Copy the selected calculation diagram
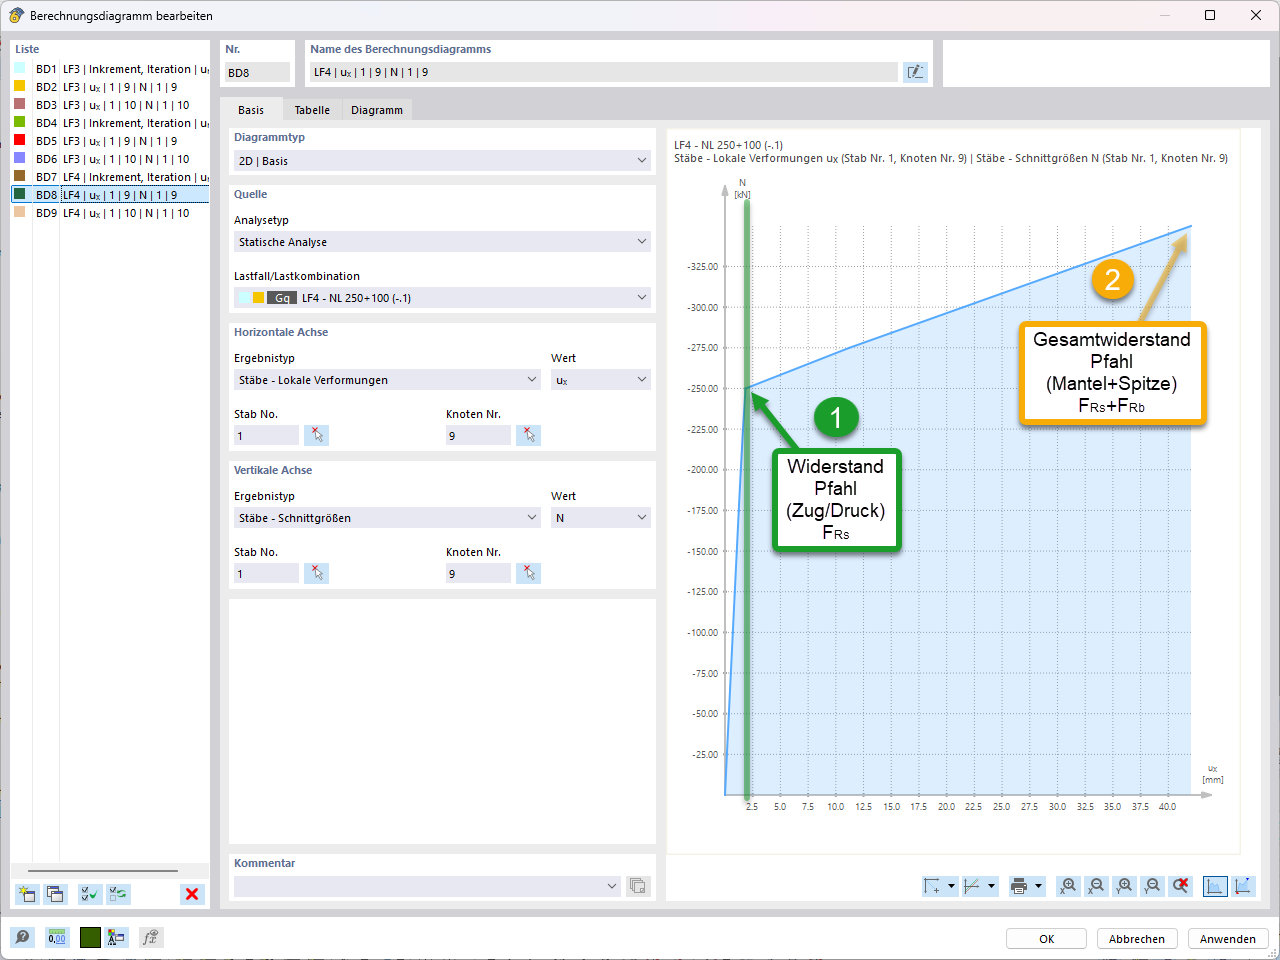 [55, 894]
